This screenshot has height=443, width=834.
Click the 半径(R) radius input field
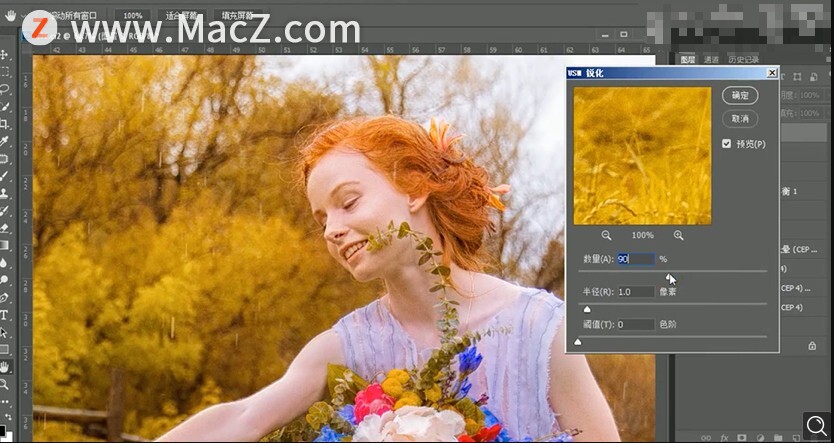pos(636,291)
